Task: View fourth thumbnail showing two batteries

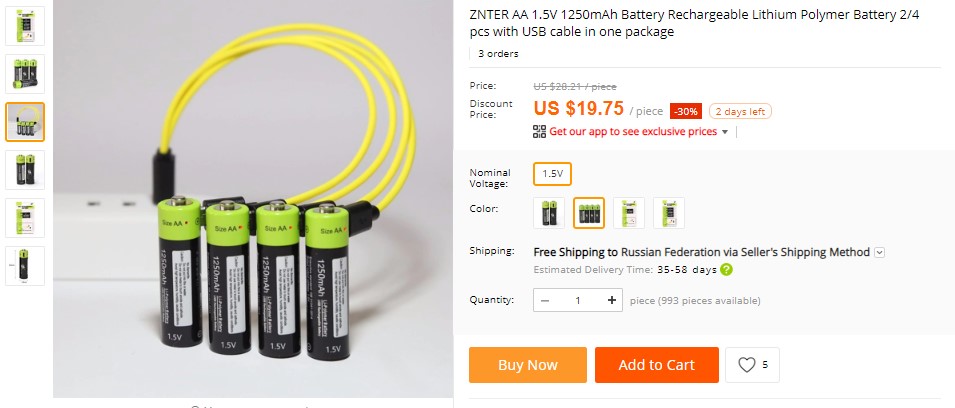Action: tap(25, 170)
